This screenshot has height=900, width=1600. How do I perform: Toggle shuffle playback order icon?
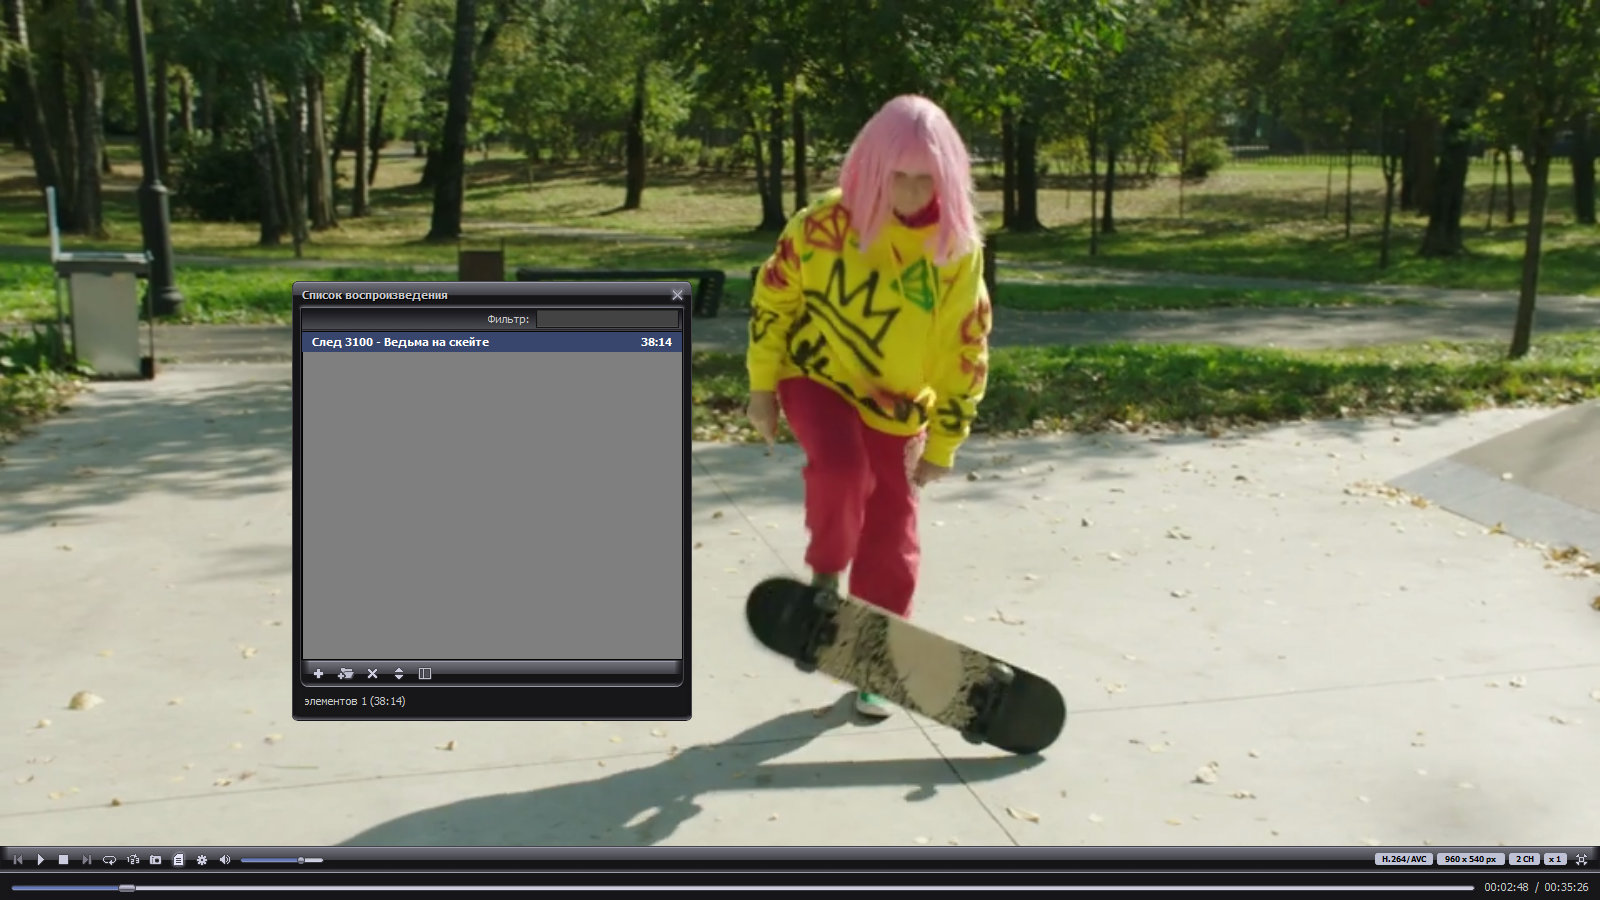point(133,859)
